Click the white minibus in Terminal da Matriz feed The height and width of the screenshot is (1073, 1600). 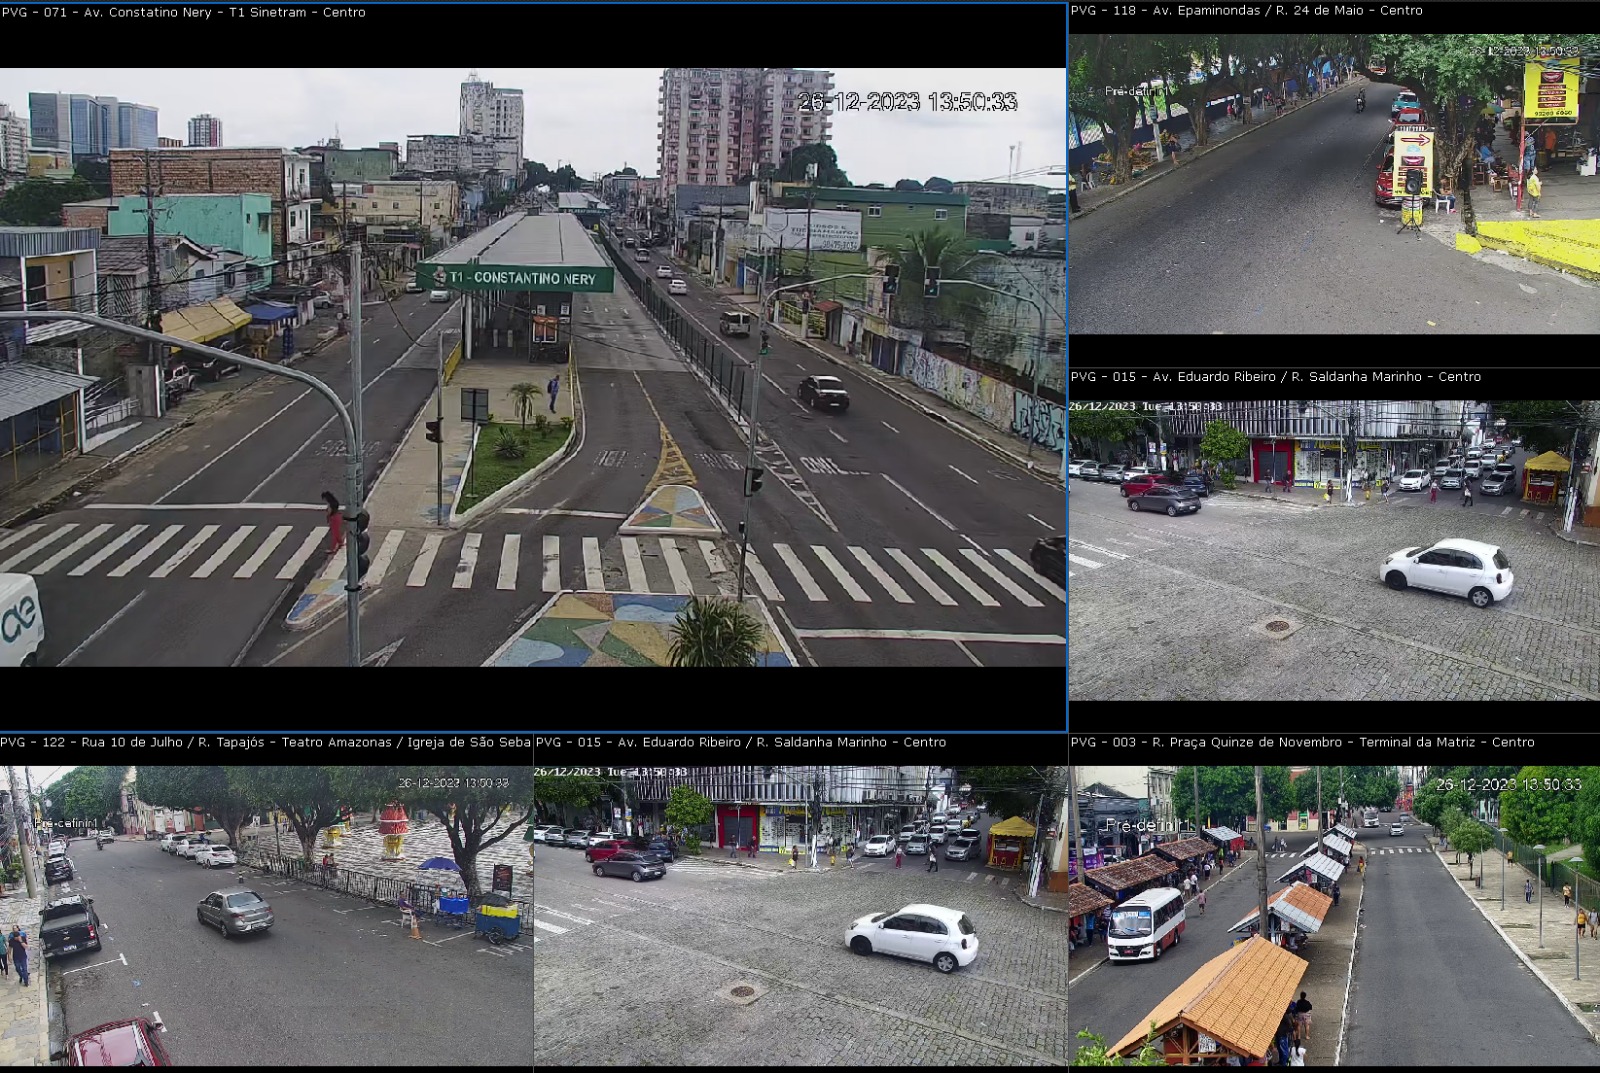tap(1146, 923)
